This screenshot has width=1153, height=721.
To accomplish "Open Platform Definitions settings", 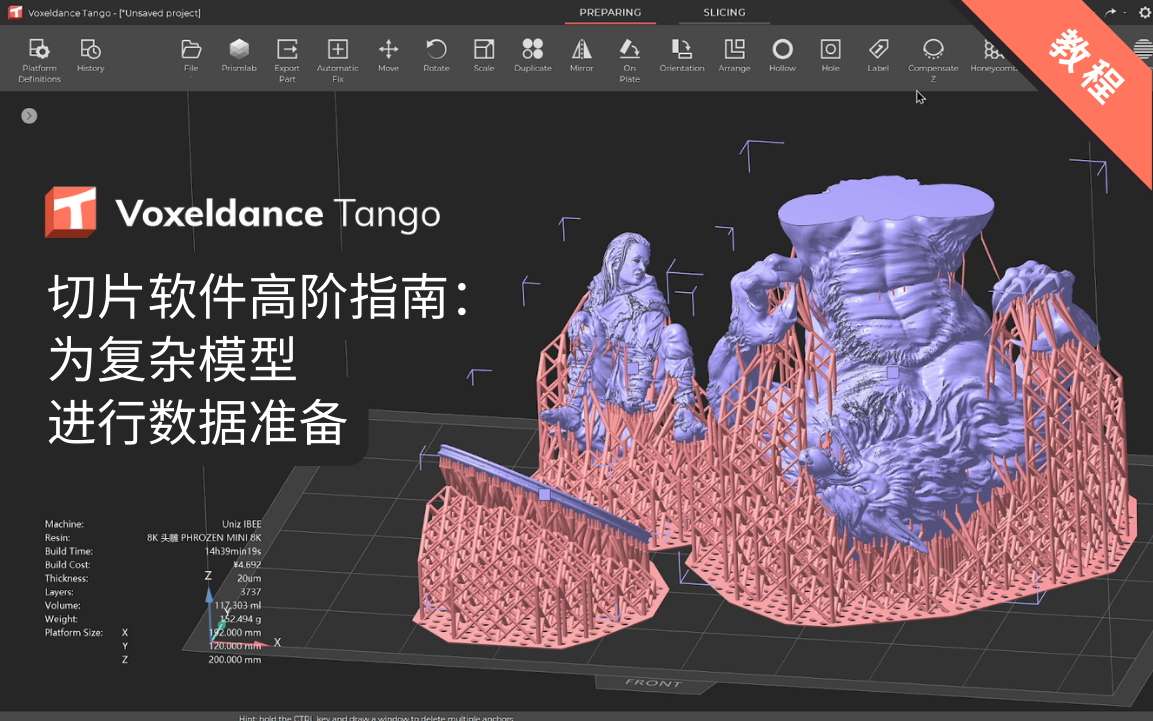I will pyautogui.click(x=39, y=58).
